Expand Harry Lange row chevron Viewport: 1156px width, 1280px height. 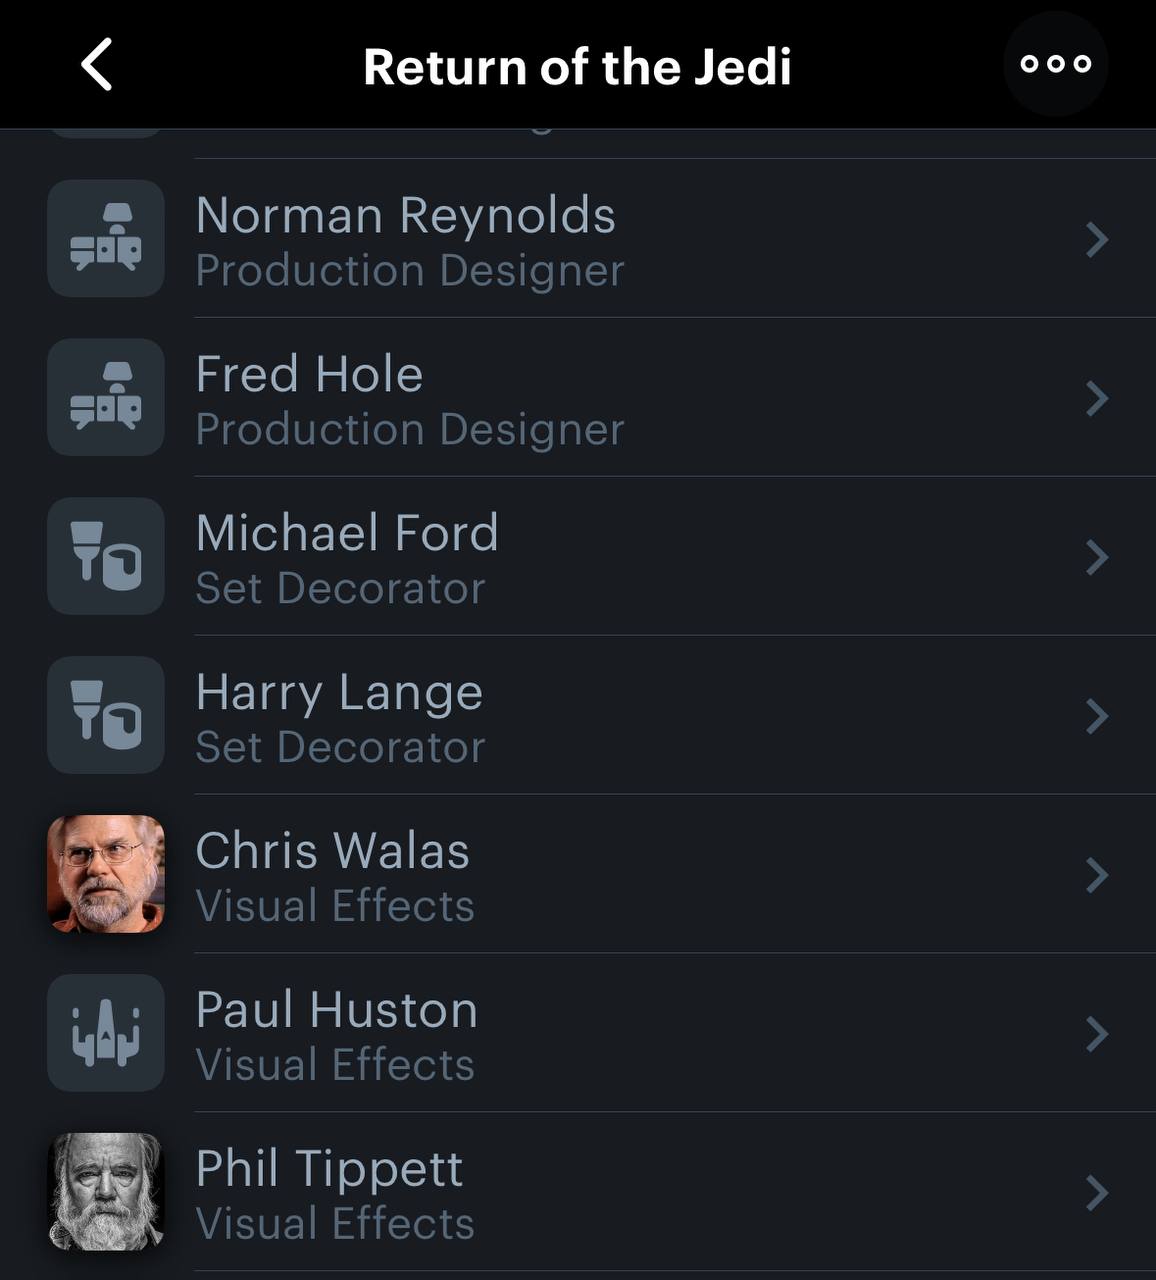[x=1097, y=716]
